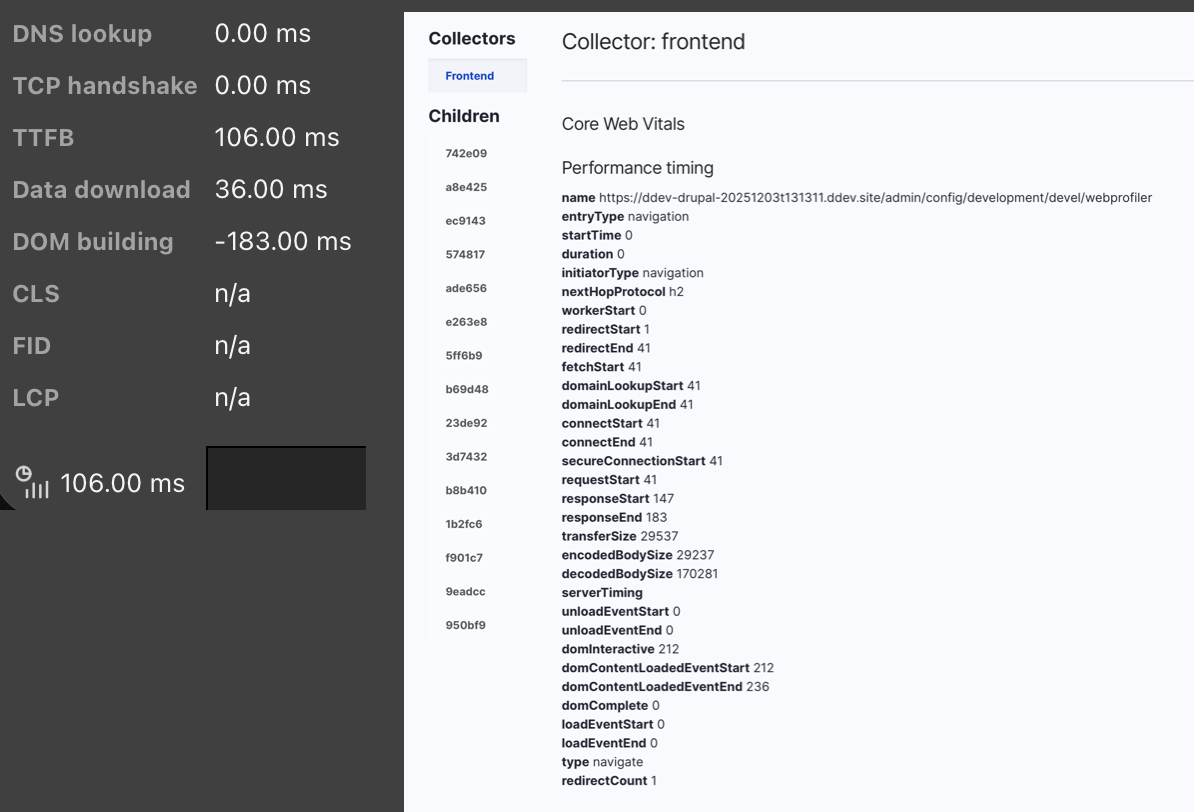
Task: Open child request b69d48
Action: point(467,389)
